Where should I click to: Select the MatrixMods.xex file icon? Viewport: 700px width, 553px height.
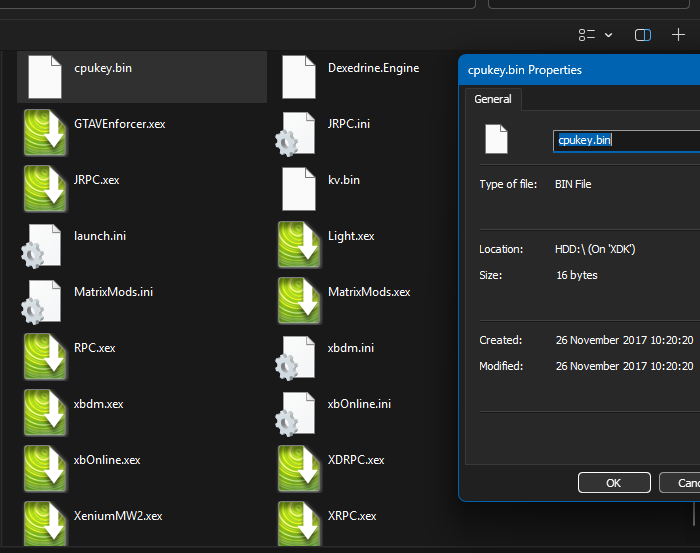[299, 300]
